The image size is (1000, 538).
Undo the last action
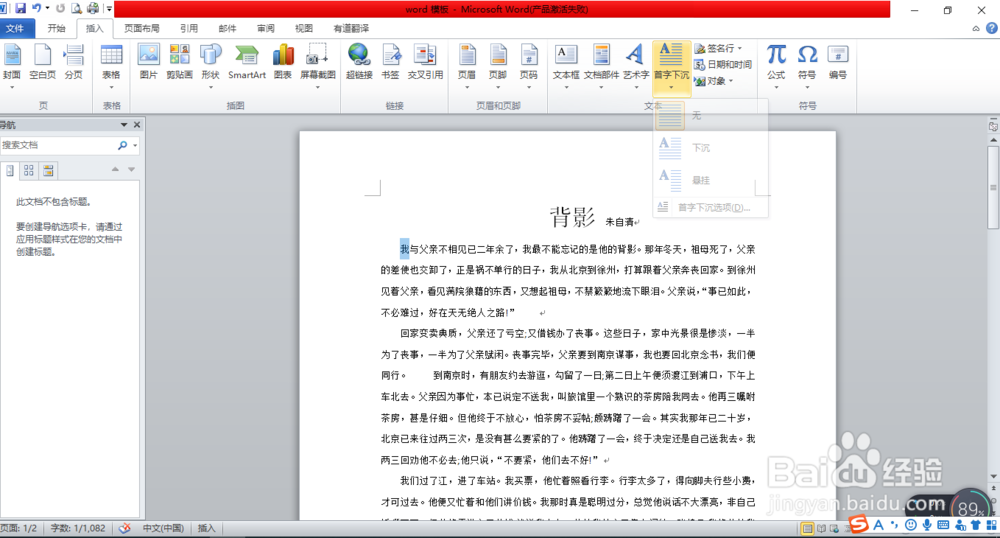(36, 8)
